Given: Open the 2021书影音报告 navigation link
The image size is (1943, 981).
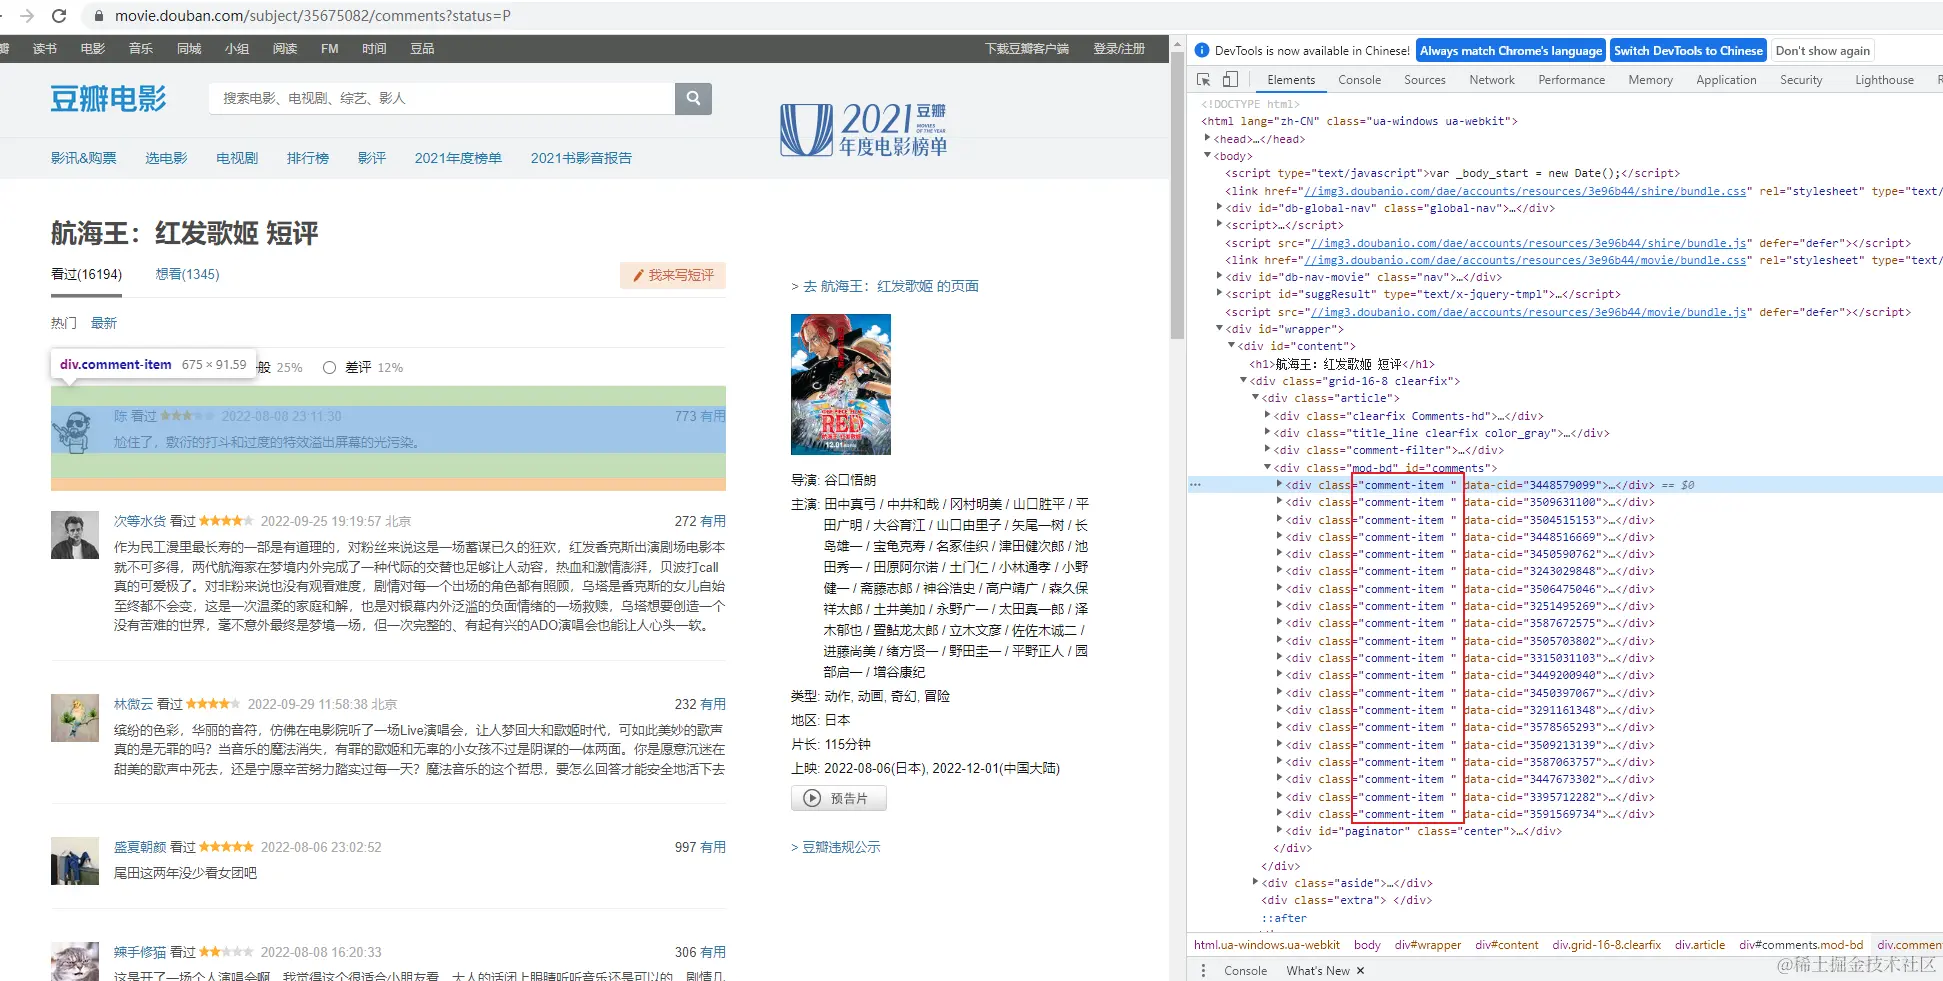Looking at the screenshot, I should coord(581,158).
